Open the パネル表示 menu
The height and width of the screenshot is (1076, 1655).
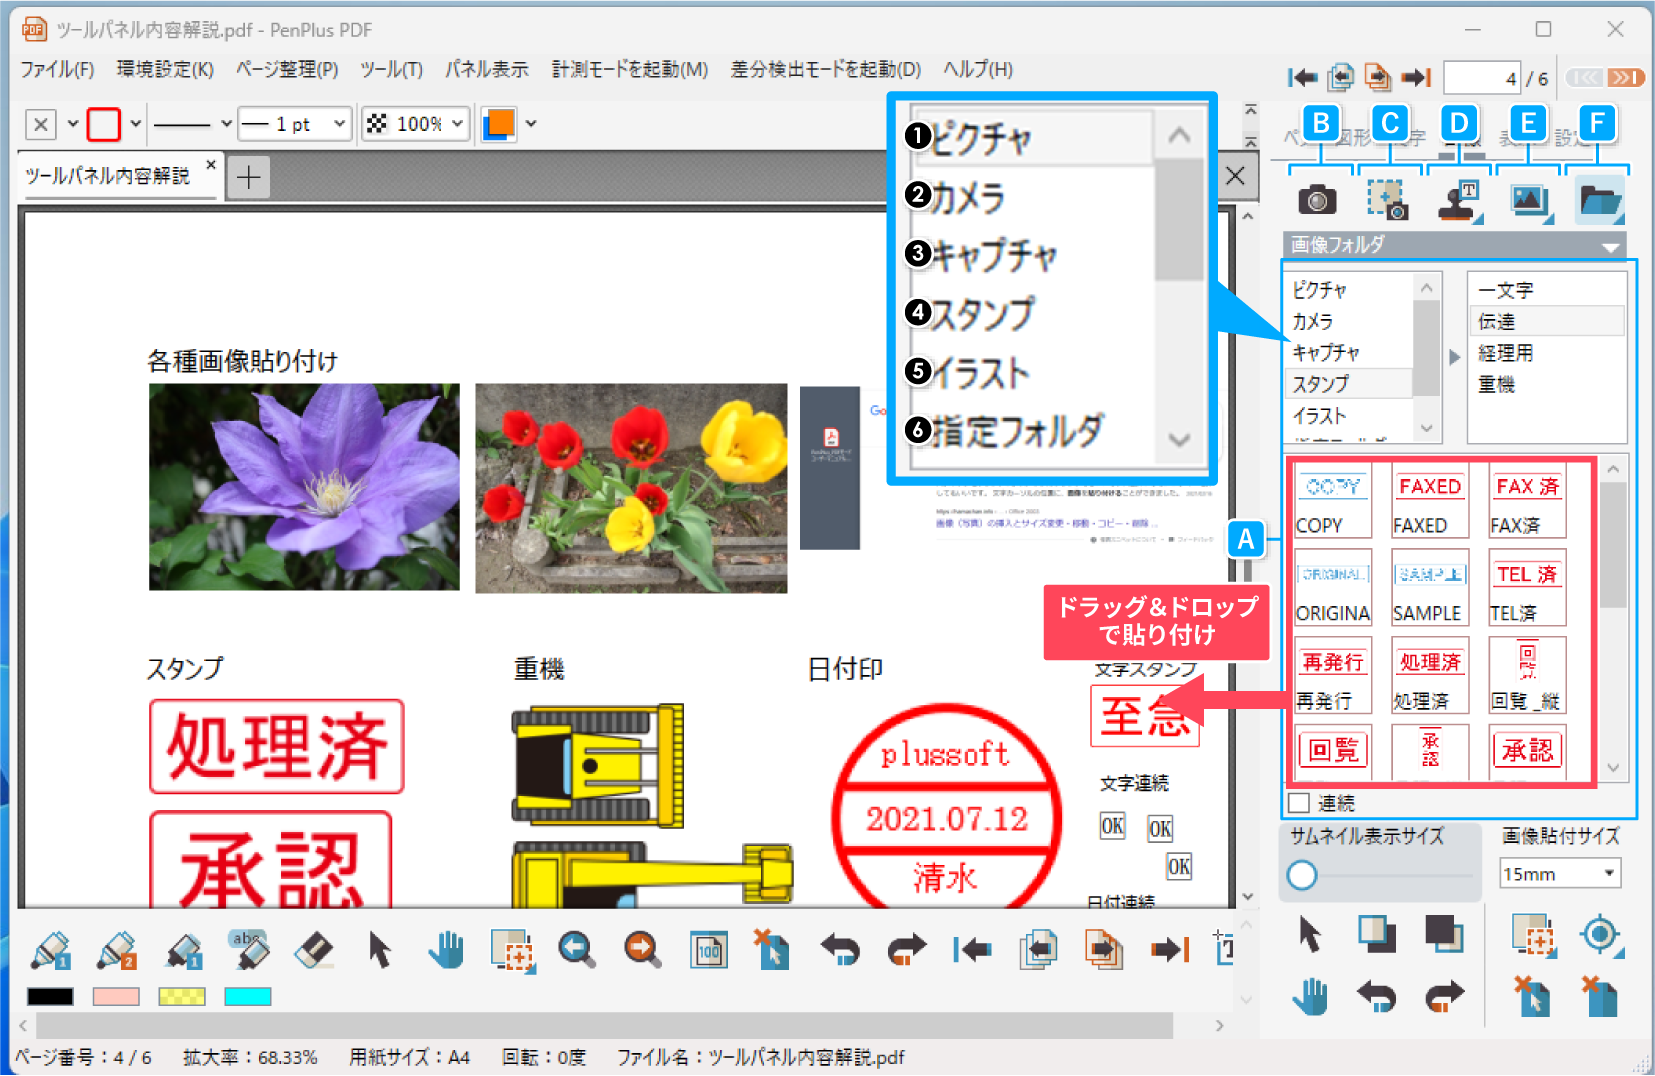coord(487,69)
